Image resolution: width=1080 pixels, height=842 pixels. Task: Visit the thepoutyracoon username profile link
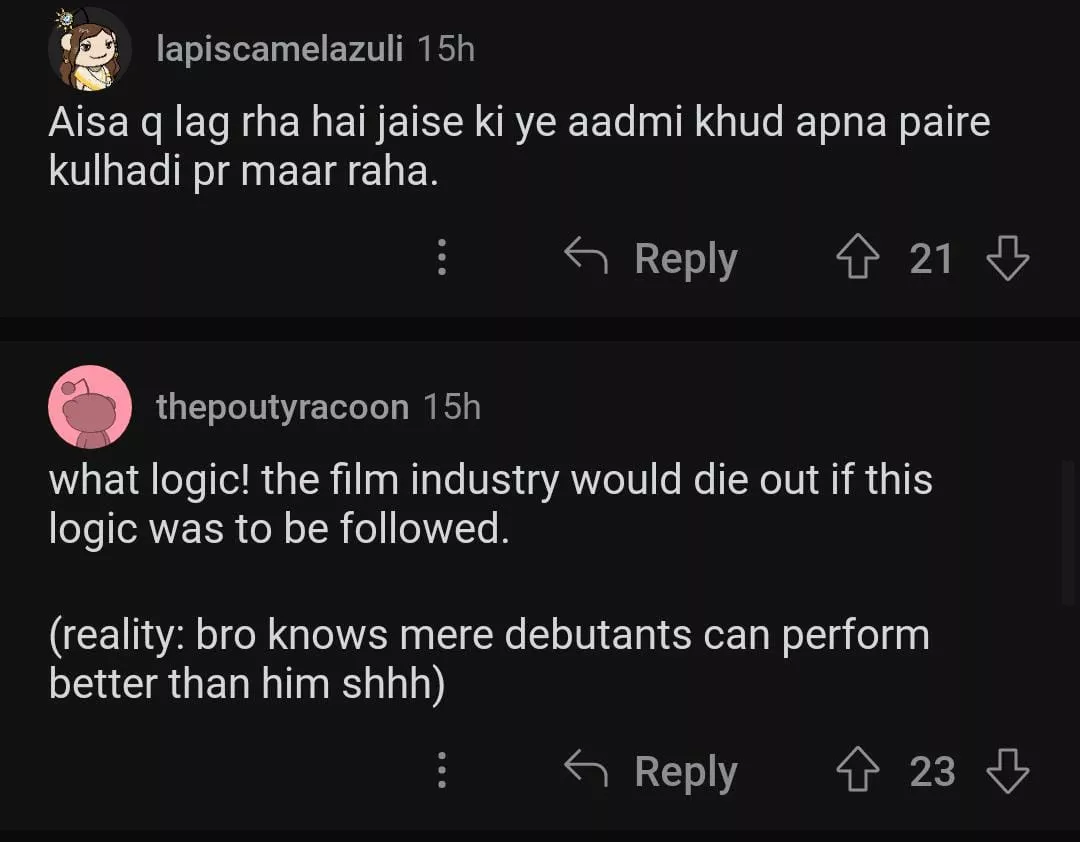click(283, 407)
